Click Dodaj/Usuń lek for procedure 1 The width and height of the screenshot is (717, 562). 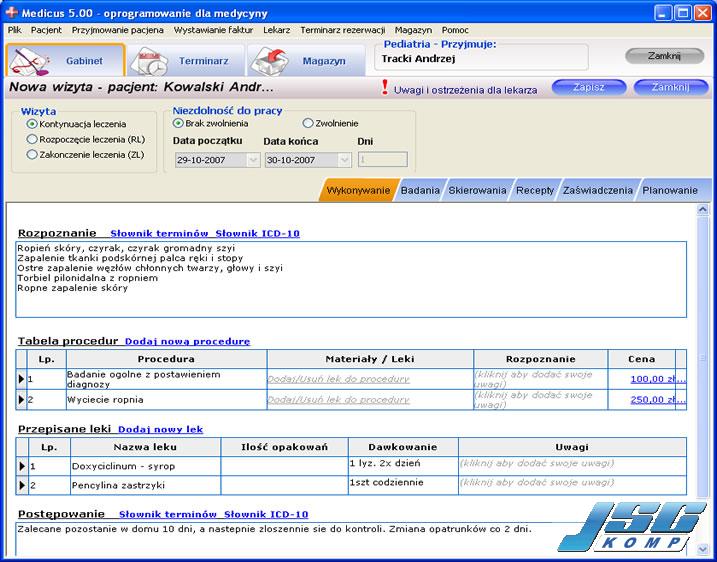coord(338,379)
